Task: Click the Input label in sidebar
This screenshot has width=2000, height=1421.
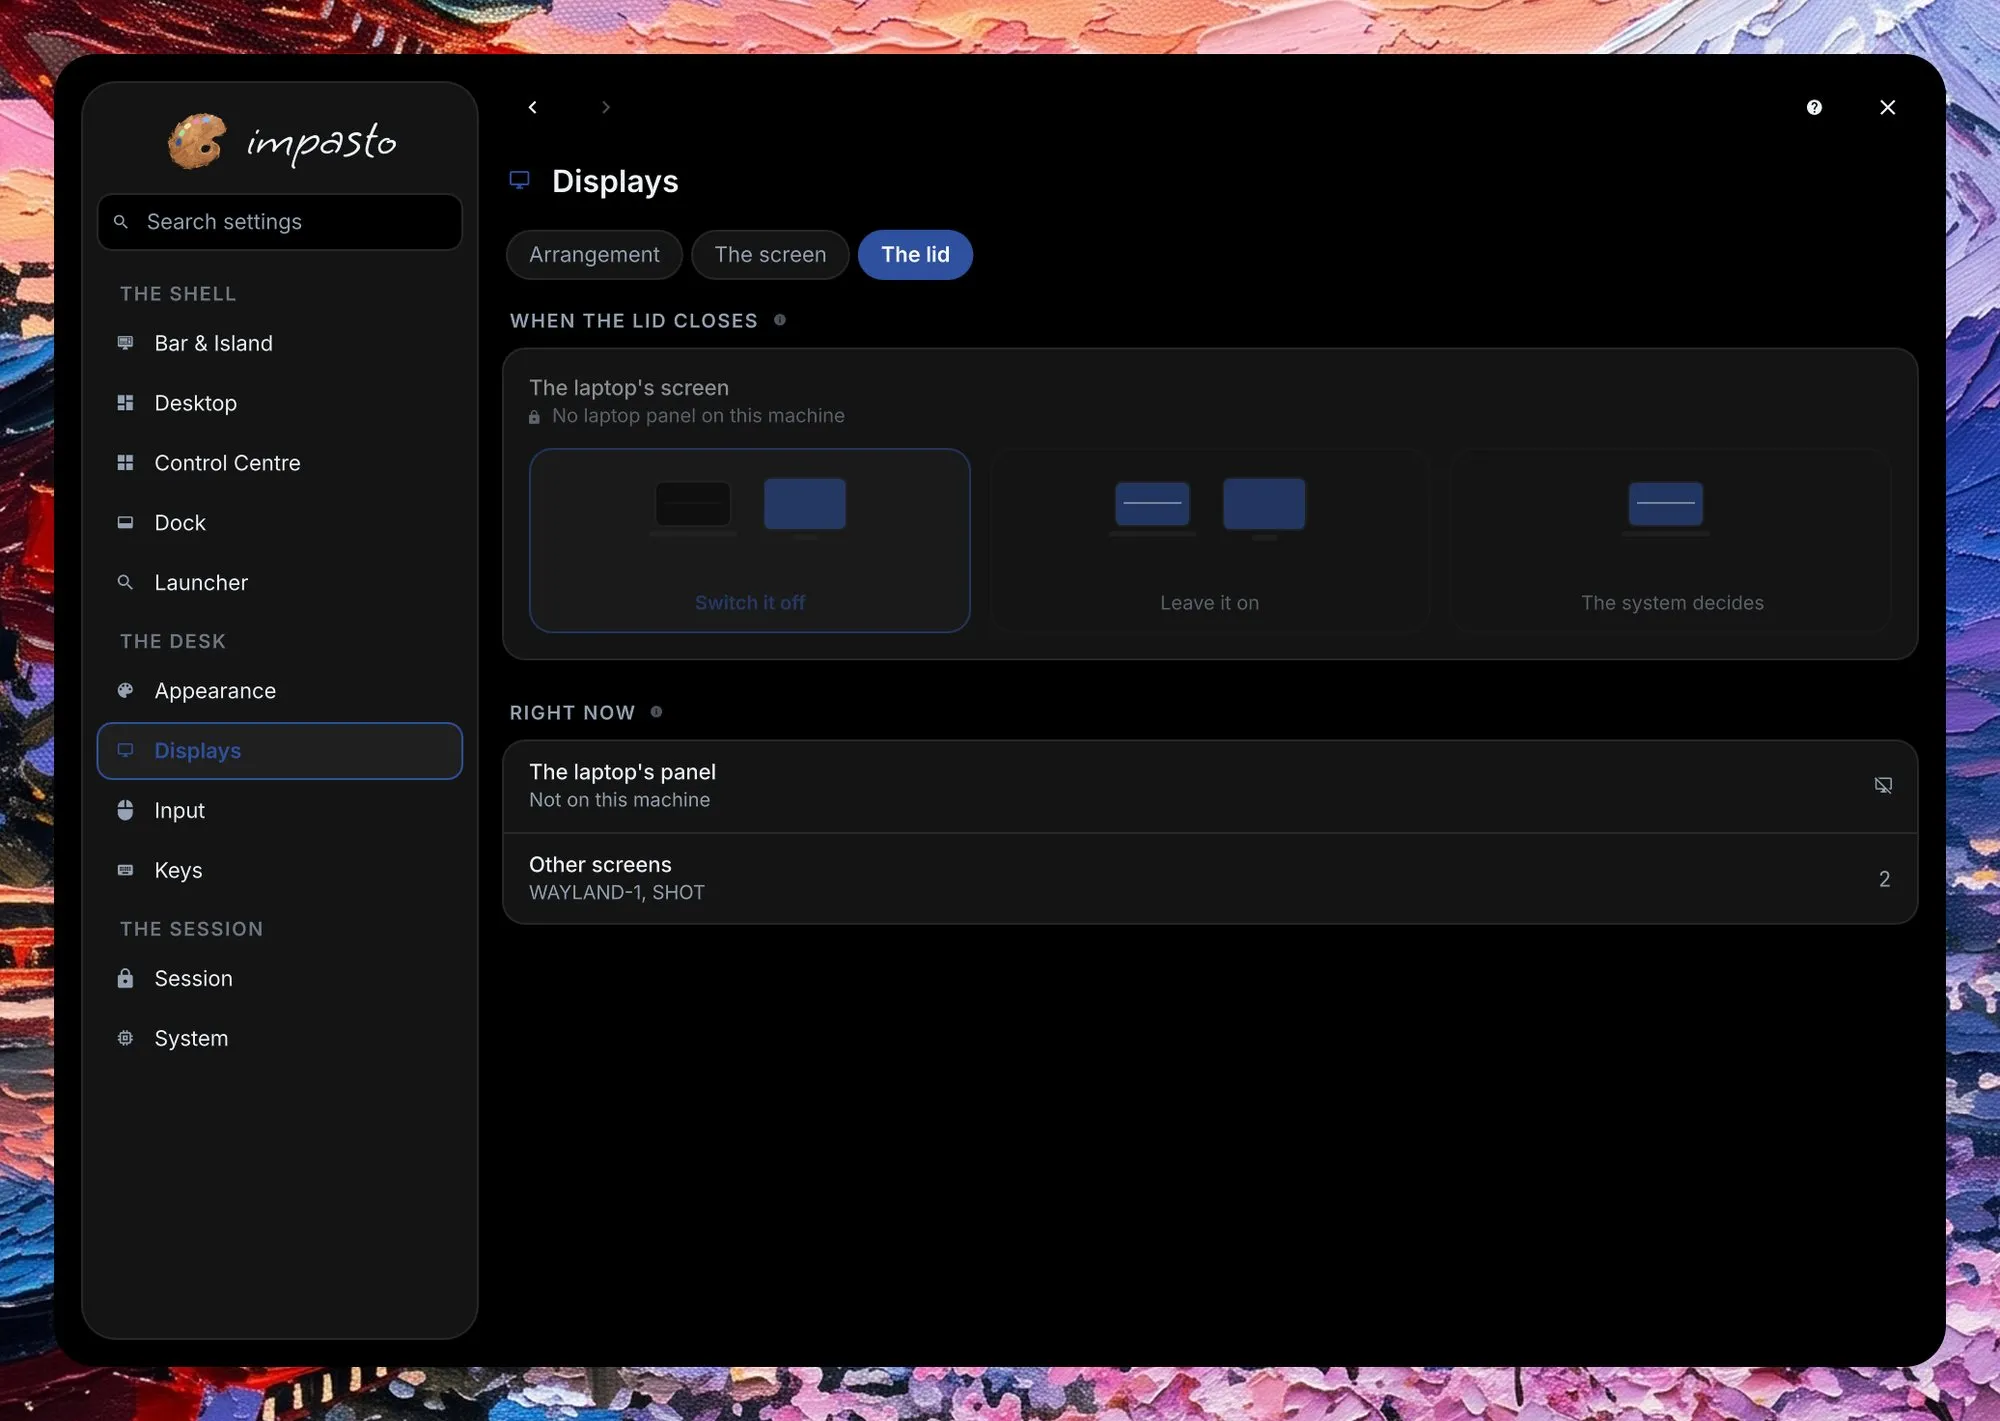Action: point(179,811)
